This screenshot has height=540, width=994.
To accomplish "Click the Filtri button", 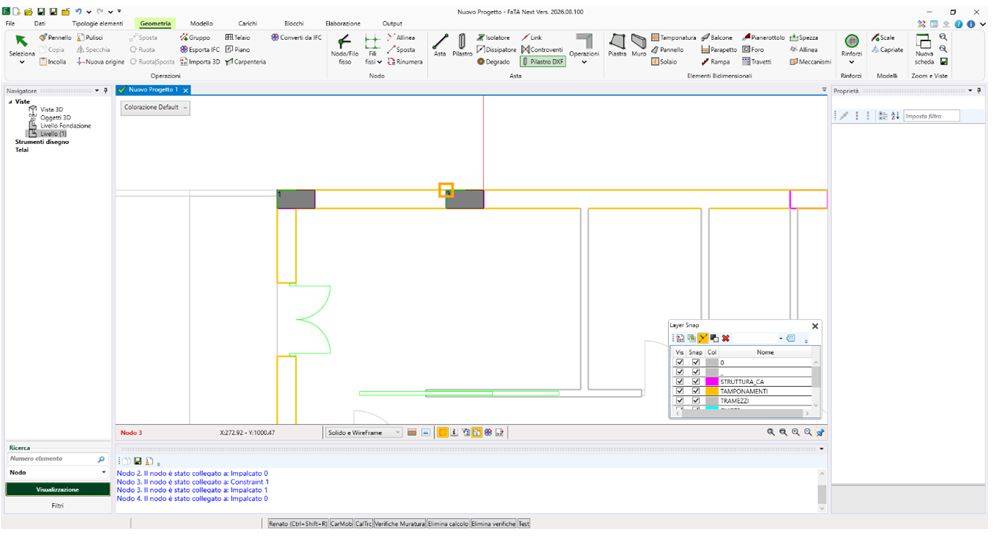I will click(x=58, y=506).
